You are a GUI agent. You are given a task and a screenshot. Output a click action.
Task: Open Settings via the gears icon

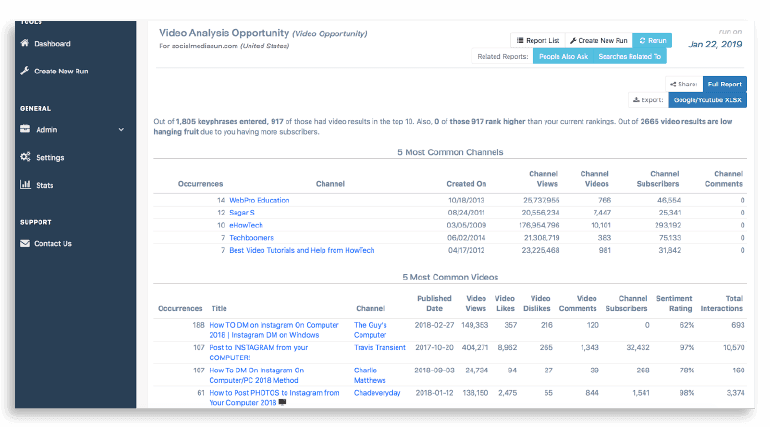(x=24, y=157)
